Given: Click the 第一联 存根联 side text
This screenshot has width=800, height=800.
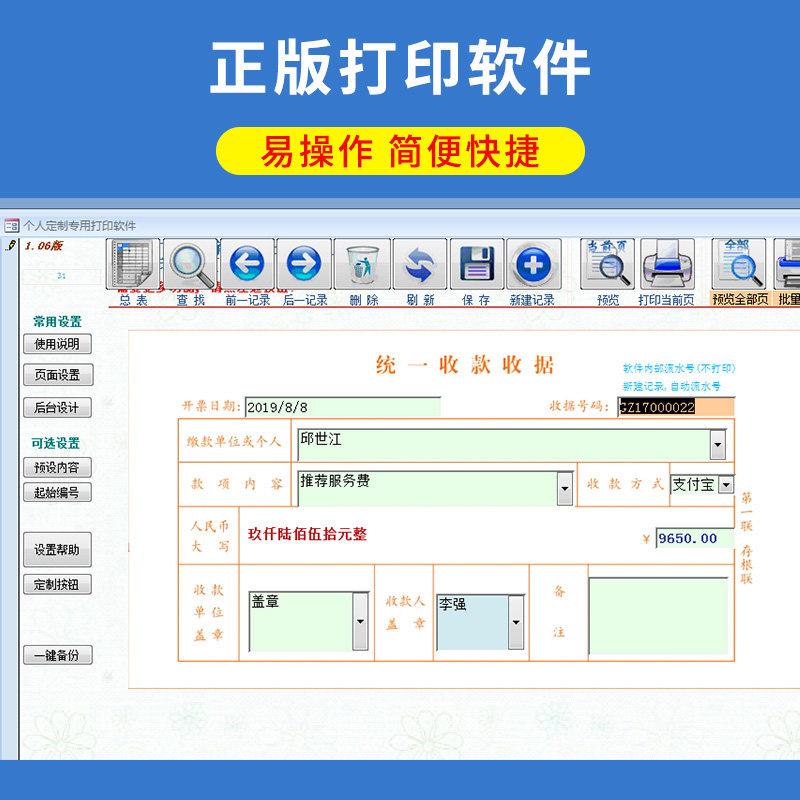Looking at the screenshot, I should click(x=746, y=538).
